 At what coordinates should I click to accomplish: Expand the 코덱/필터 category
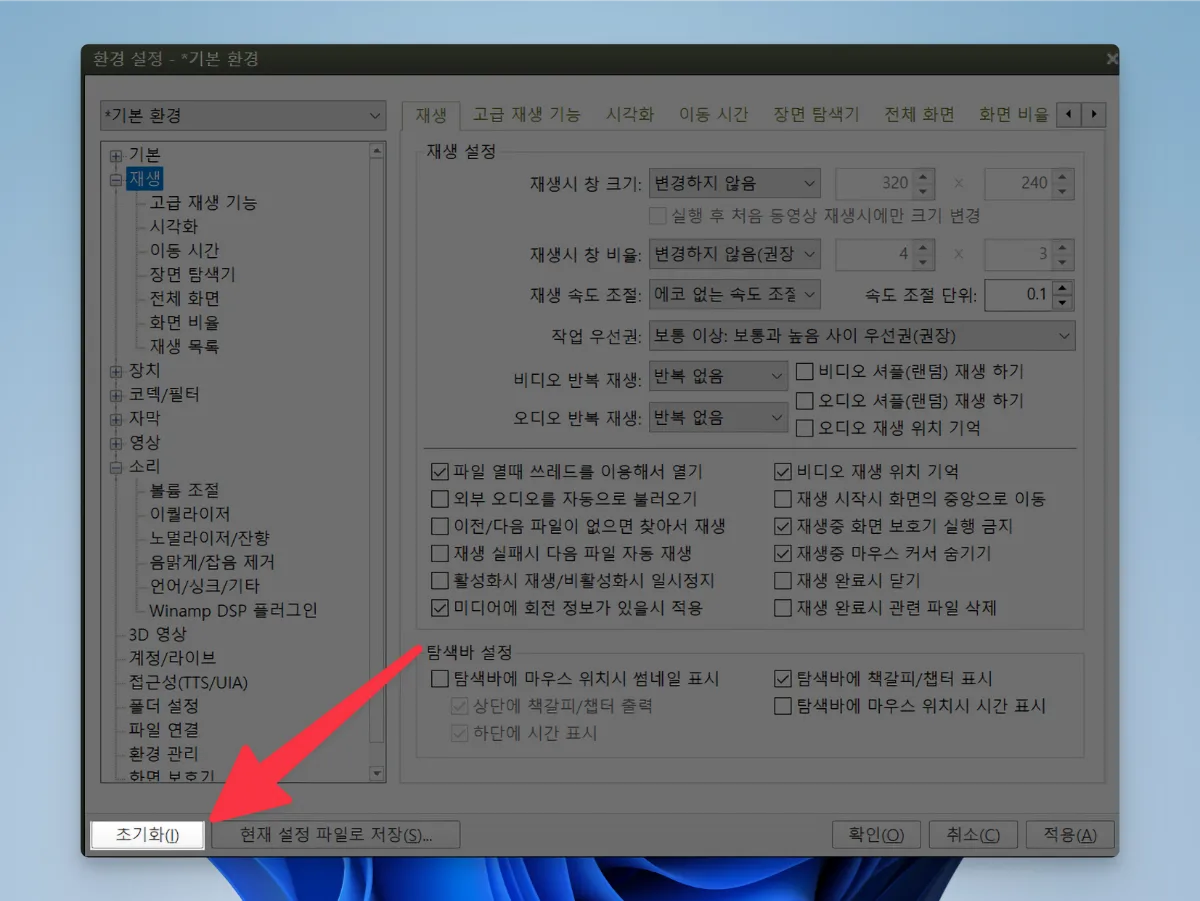point(117,394)
